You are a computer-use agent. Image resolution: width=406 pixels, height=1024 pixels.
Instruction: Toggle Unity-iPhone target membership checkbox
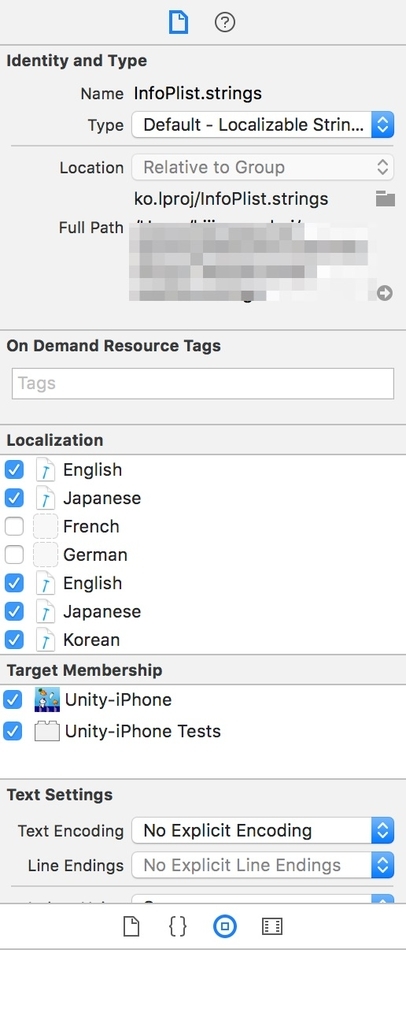tap(12, 700)
